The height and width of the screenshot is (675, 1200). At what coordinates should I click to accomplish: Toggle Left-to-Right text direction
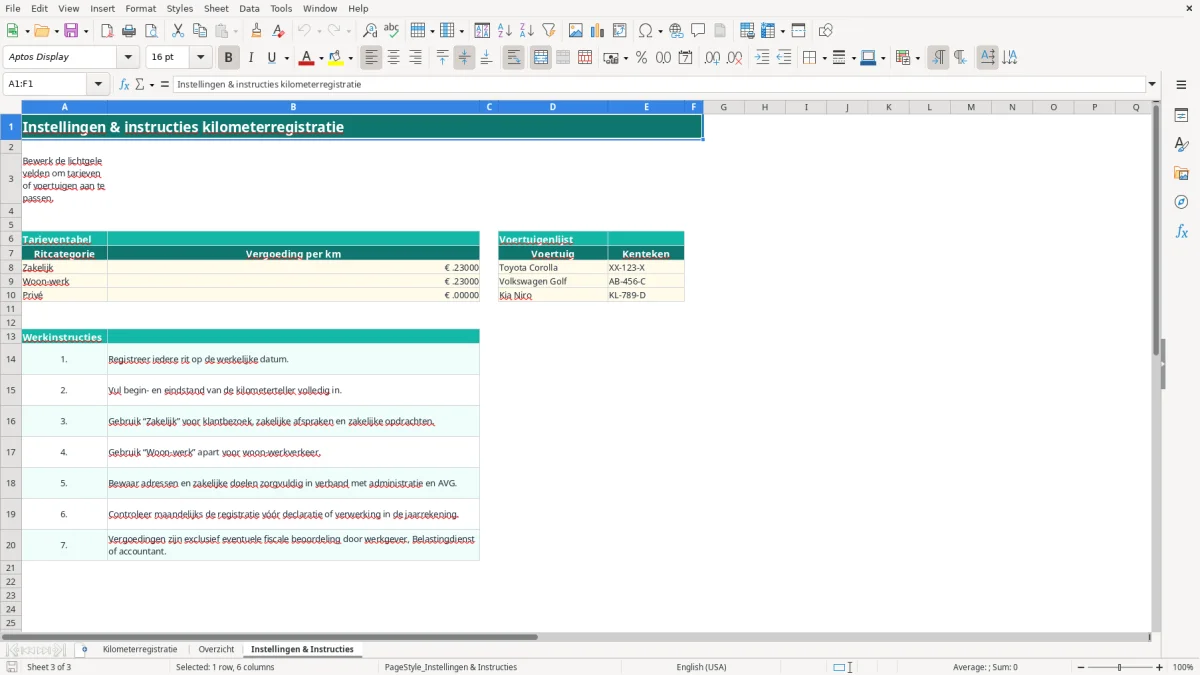pos(938,58)
